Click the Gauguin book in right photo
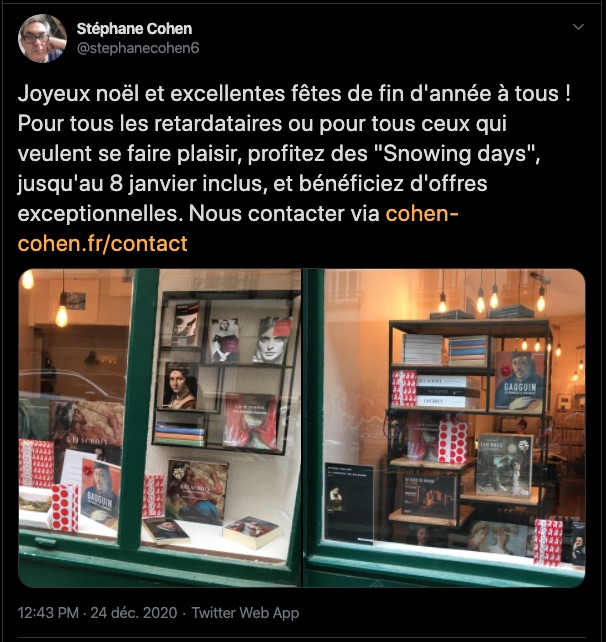This screenshot has width=606, height=642. [x=519, y=382]
